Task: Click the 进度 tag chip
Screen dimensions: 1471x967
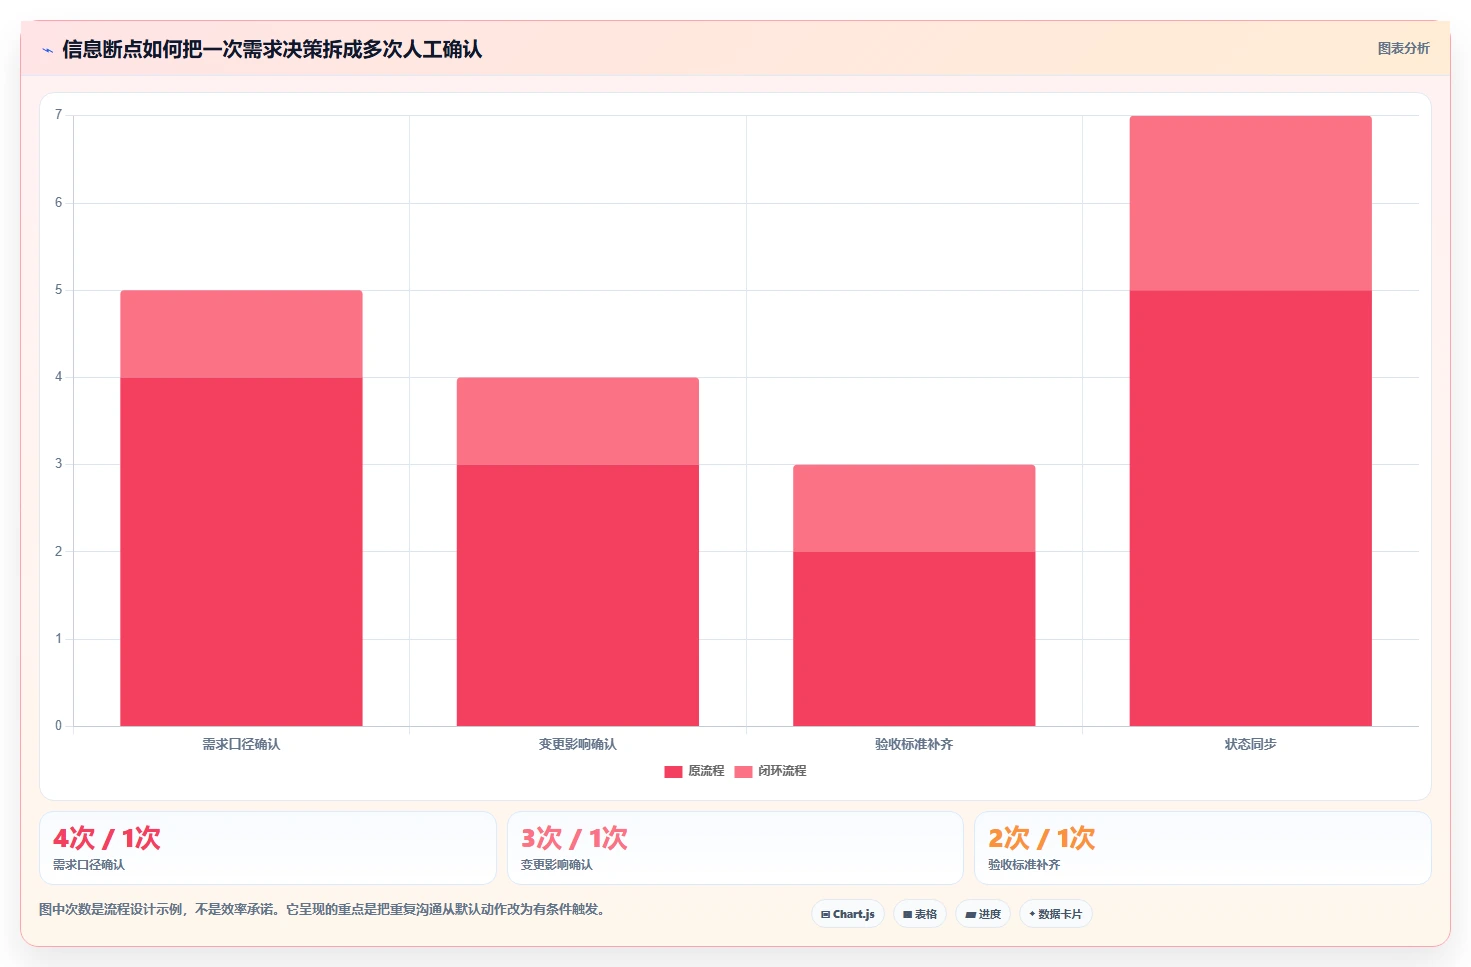Action: (x=983, y=914)
